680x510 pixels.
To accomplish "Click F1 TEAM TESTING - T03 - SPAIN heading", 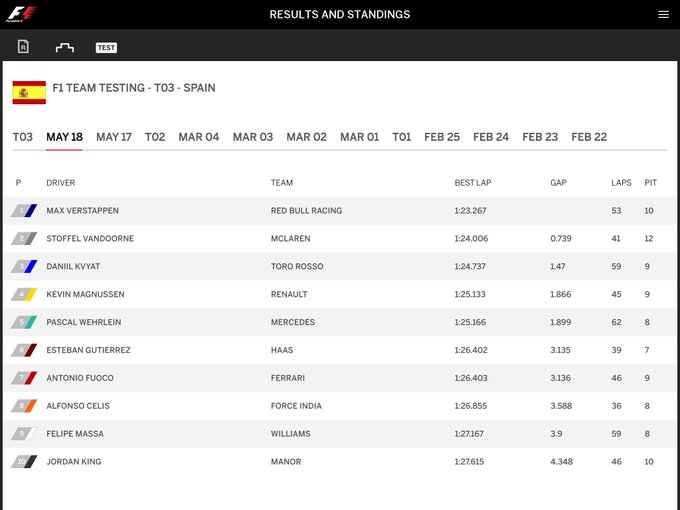I will tap(134, 88).
